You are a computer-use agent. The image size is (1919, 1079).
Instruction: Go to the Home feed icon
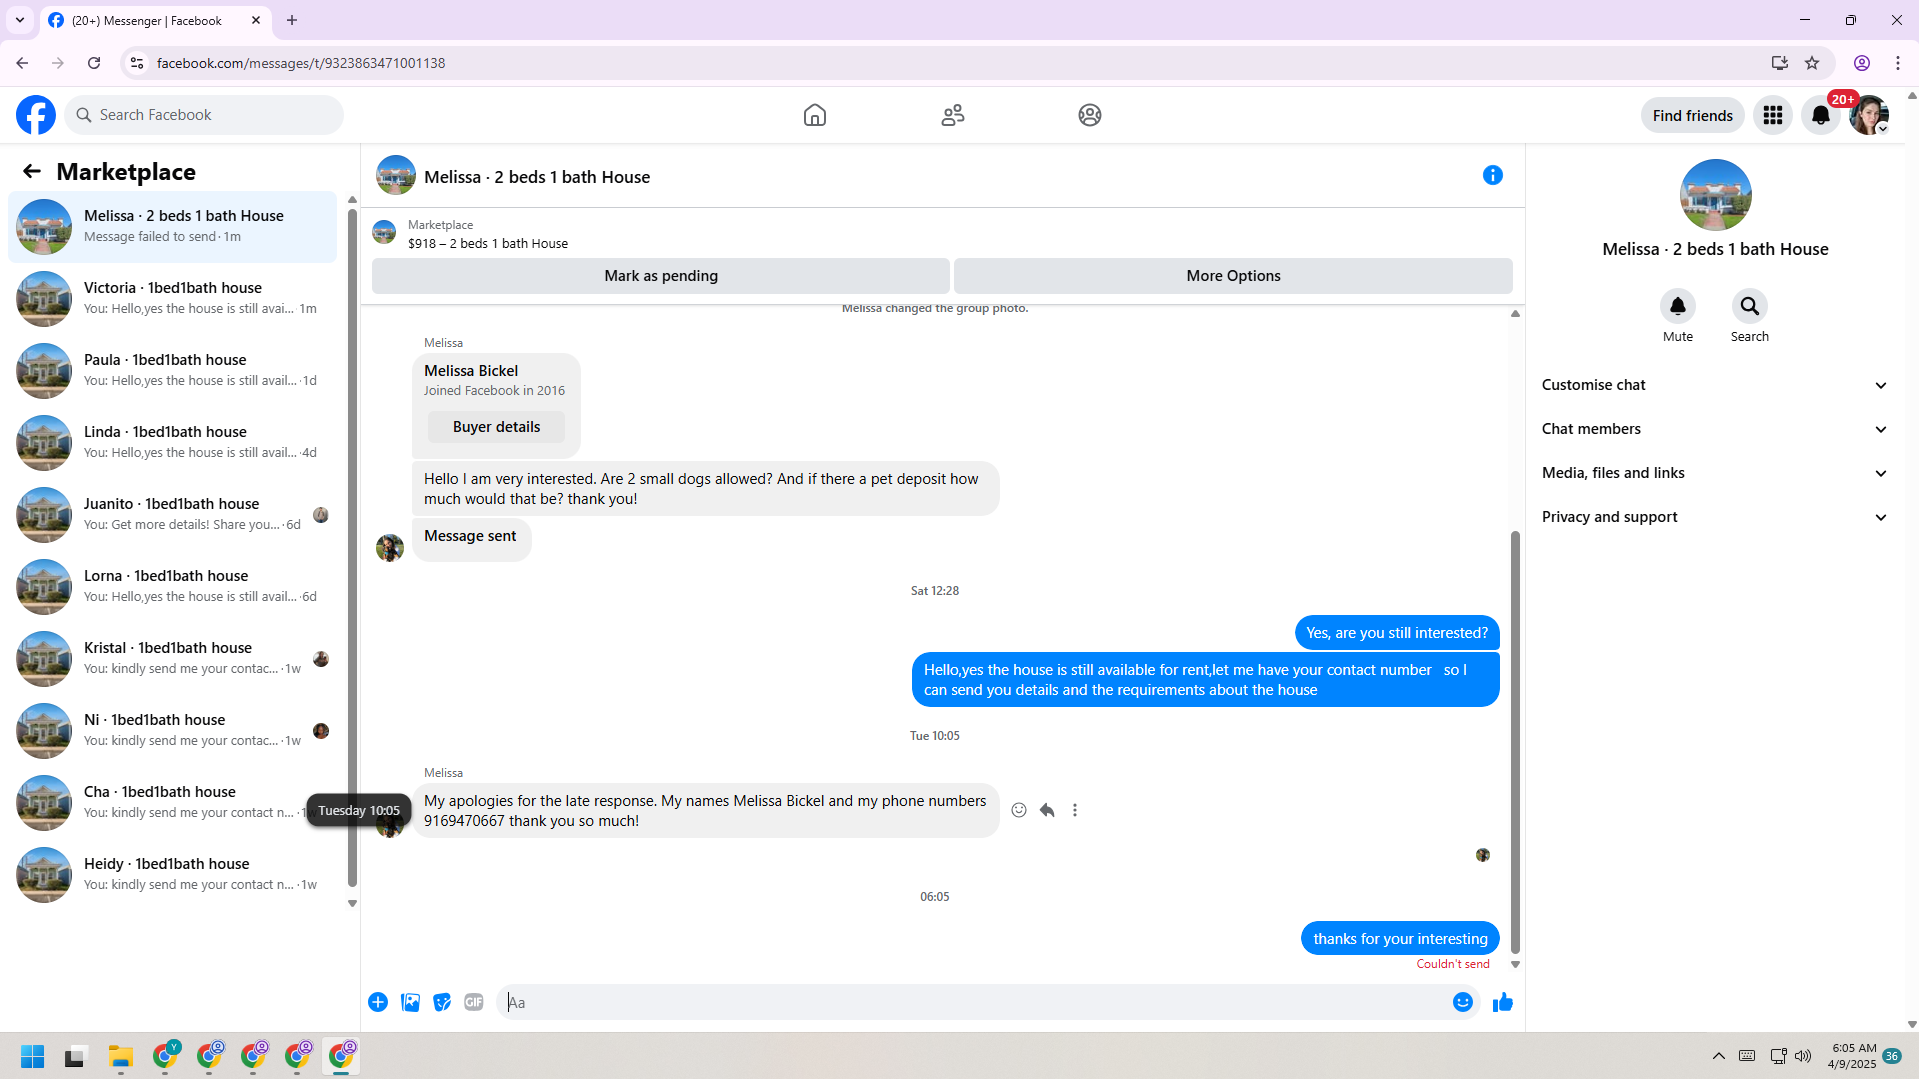tap(815, 115)
